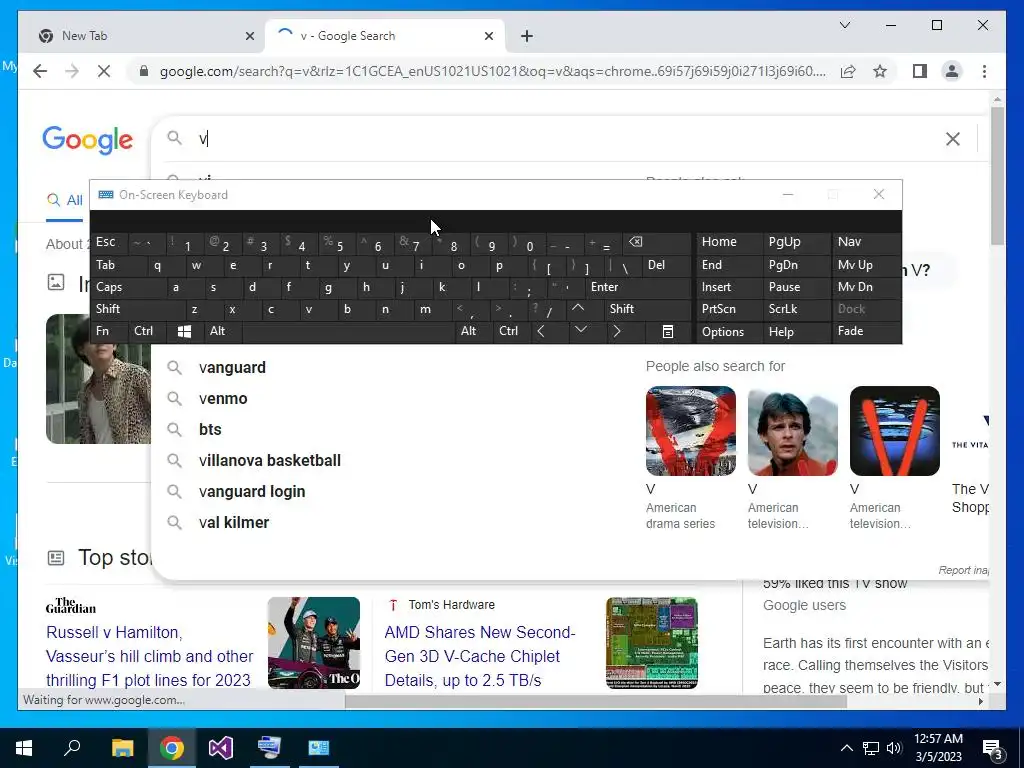The width and height of the screenshot is (1024, 768).
Task: Open the Chrome tab search dropdown
Action: click(844, 25)
